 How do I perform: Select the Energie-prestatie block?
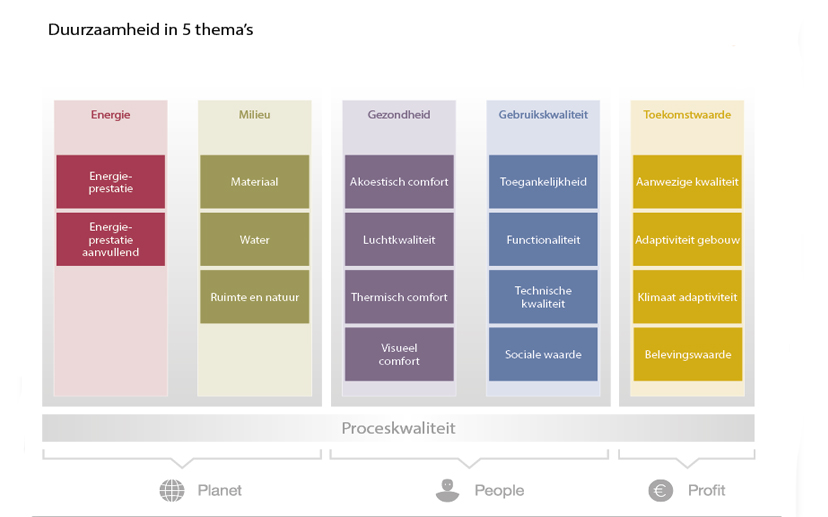[x=110, y=182]
